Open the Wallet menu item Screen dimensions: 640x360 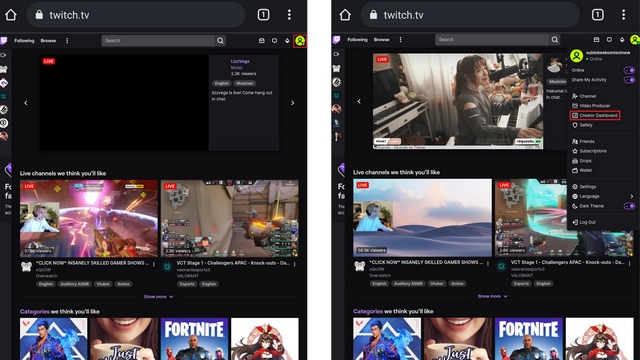(x=582, y=170)
